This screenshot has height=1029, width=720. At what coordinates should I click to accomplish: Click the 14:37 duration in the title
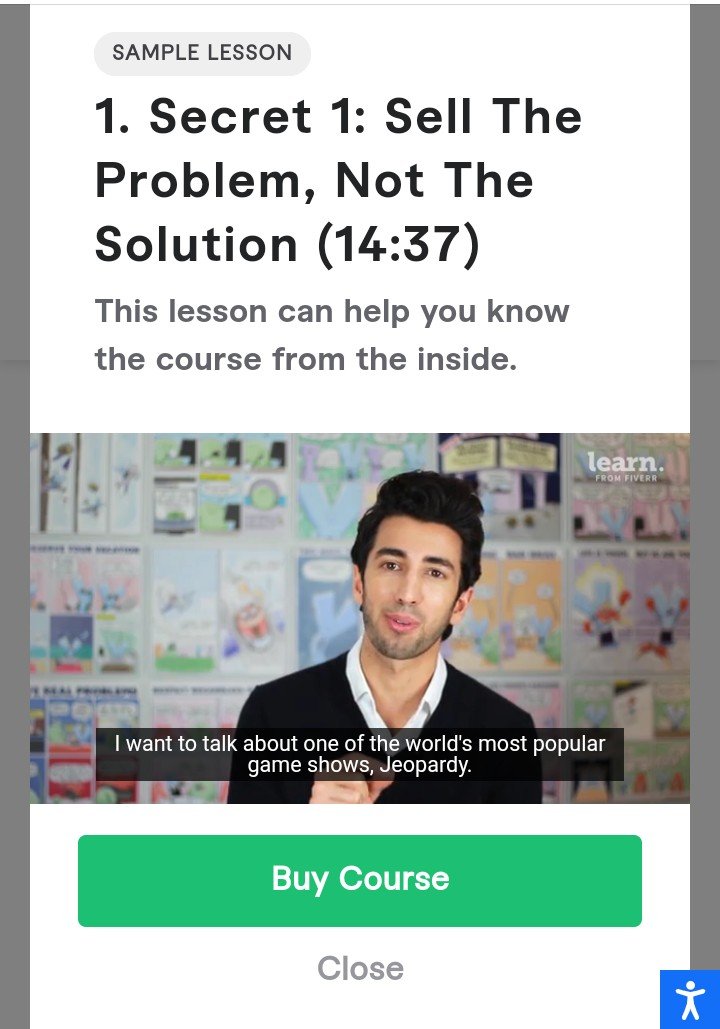[x=398, y=244]
